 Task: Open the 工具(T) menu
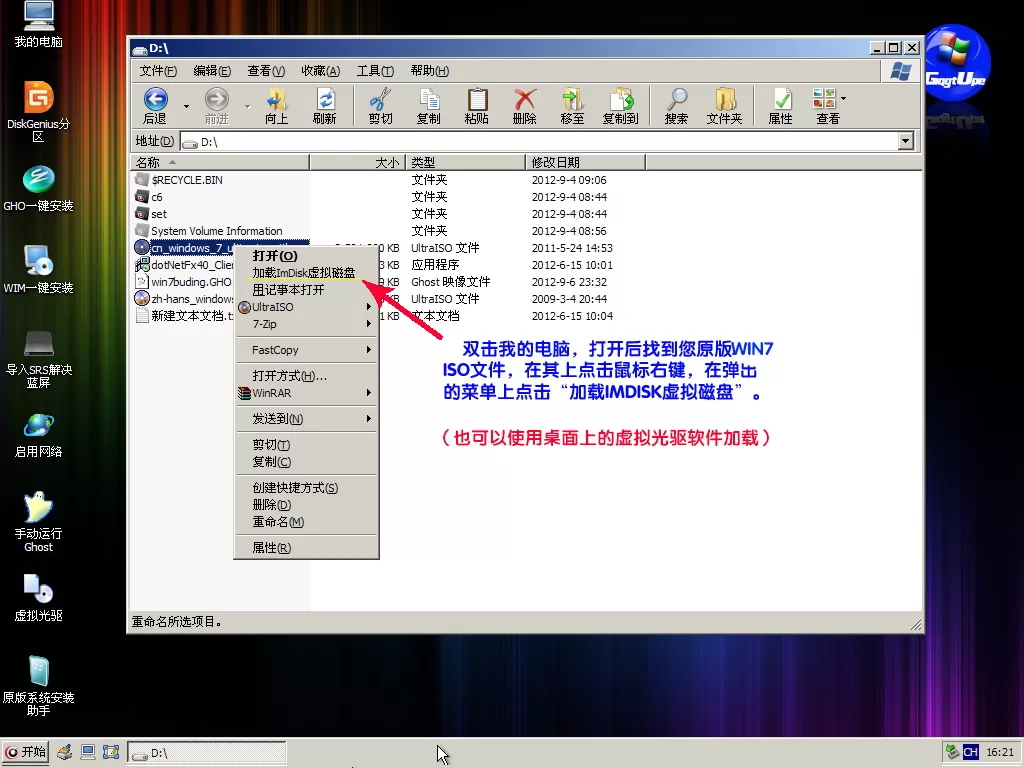[375, 71]
